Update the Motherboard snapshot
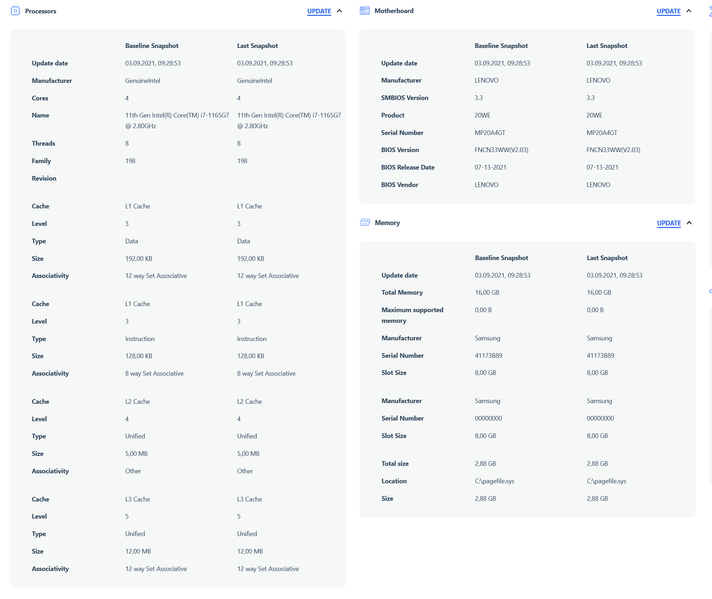 668,11
